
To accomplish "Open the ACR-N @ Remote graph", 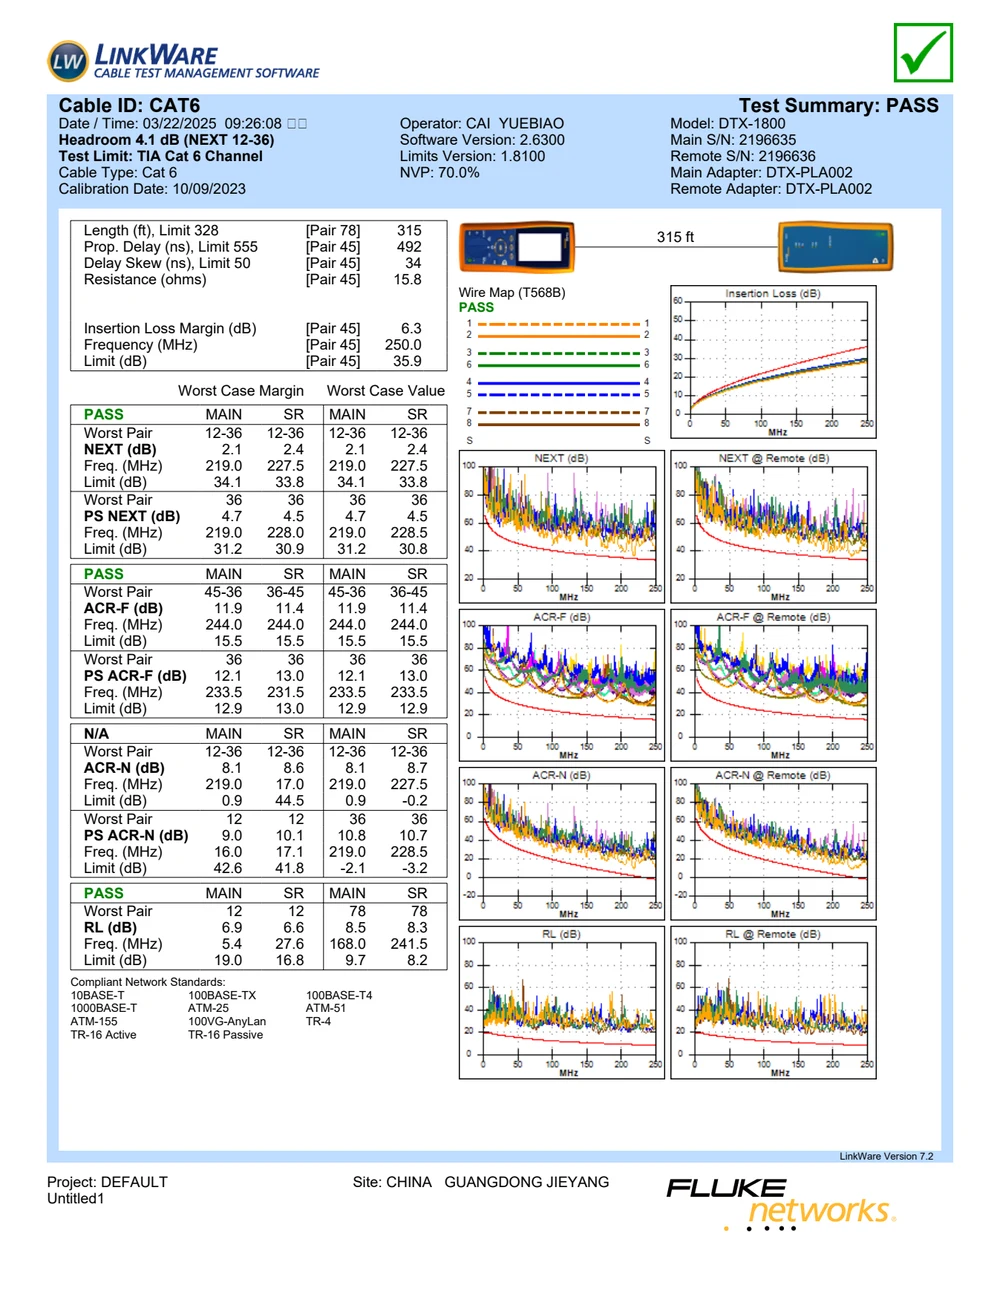I will (773, 844).
